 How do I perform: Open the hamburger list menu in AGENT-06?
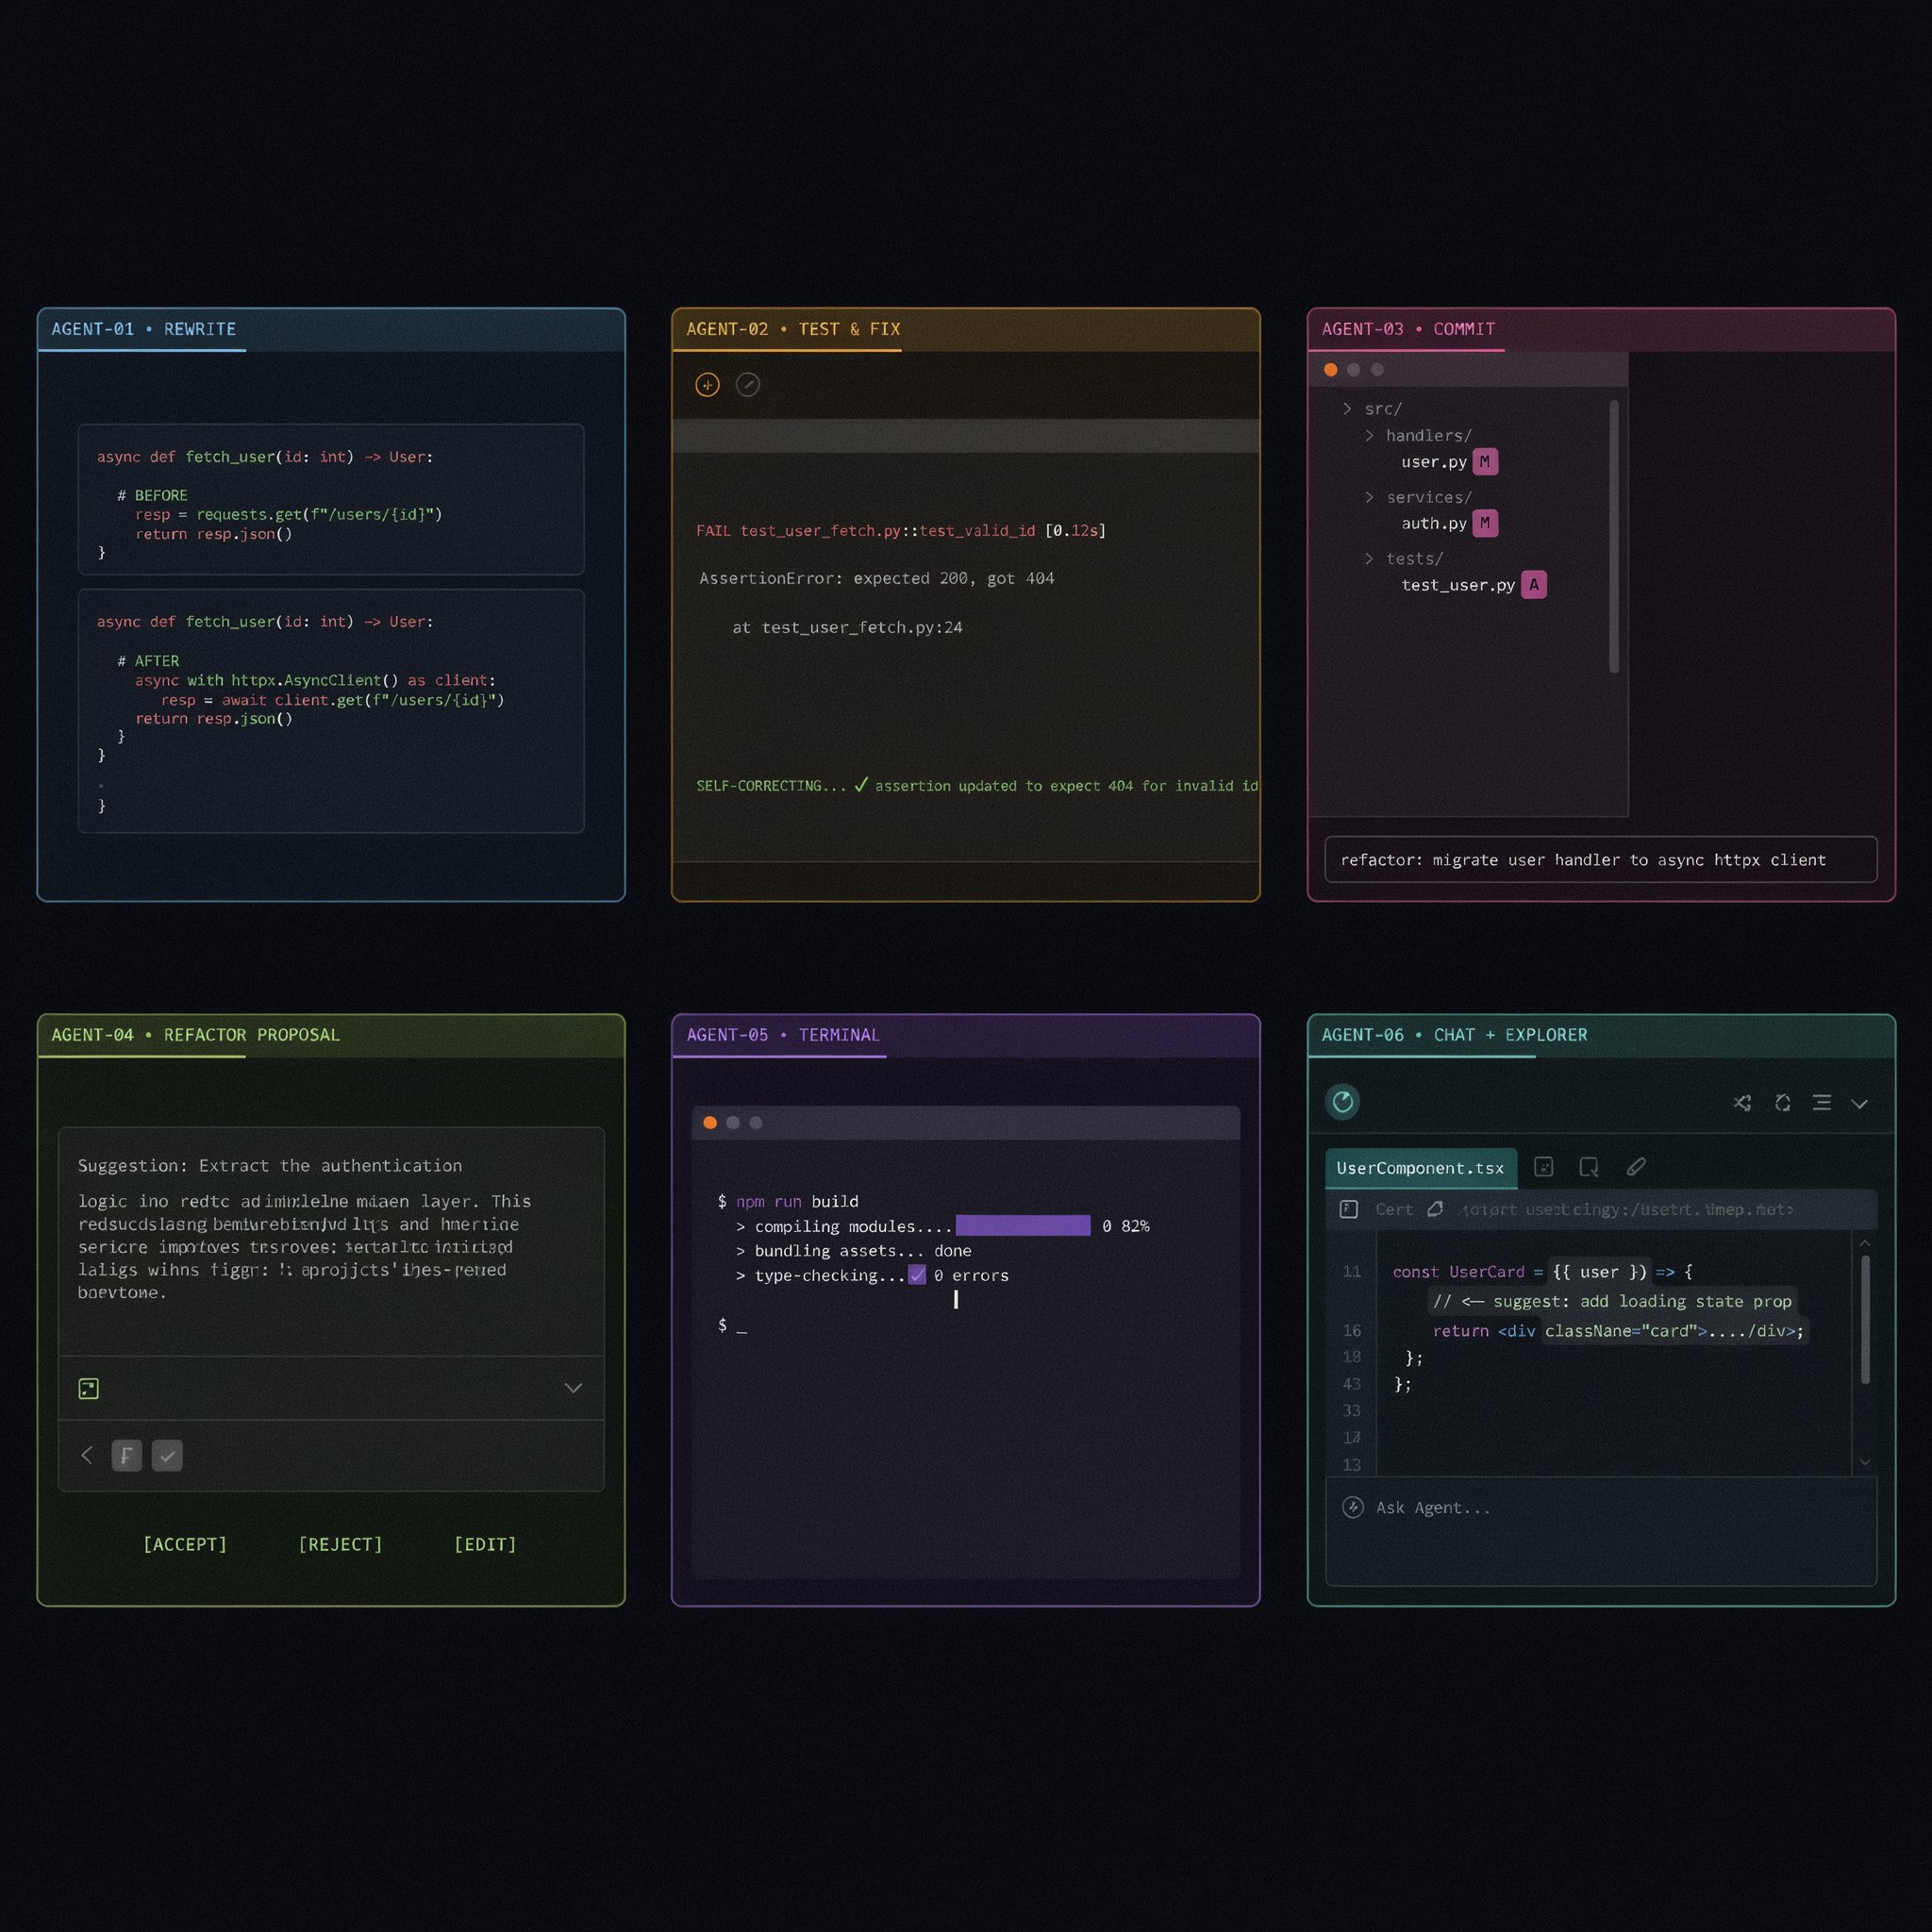coord(1822,1103)
